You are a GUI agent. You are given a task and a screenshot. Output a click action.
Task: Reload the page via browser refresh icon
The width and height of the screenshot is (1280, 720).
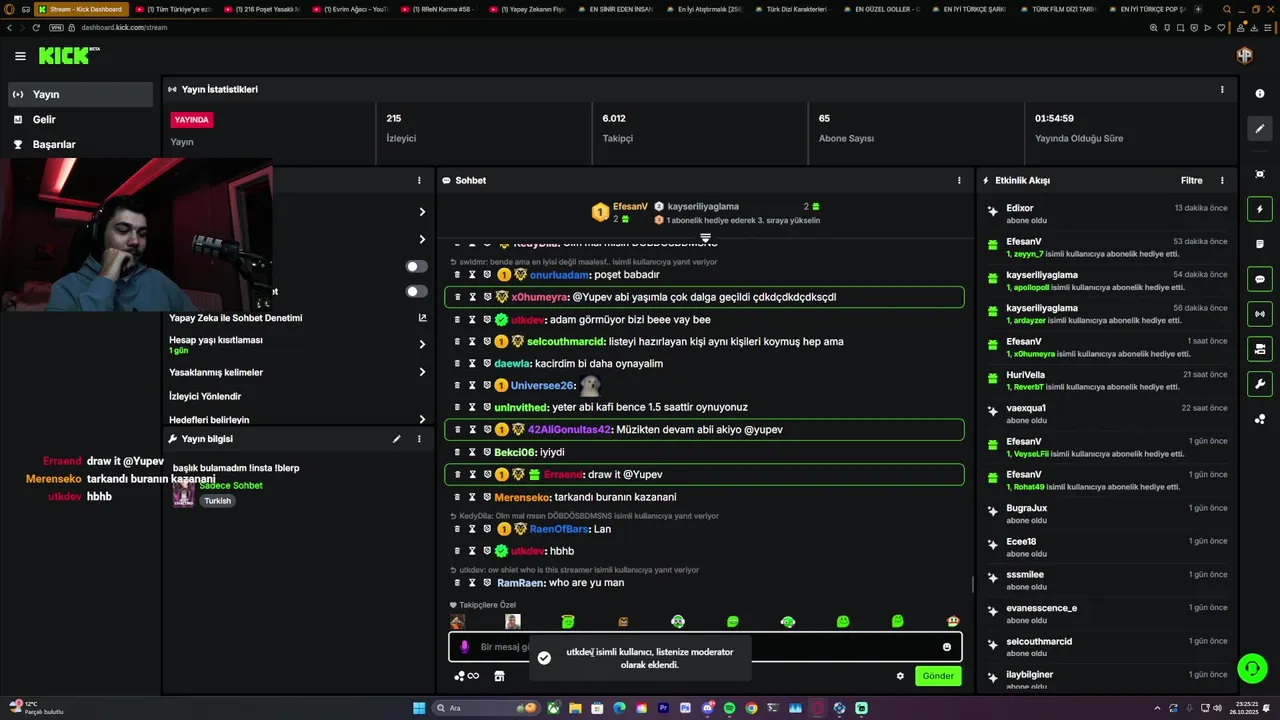pyautogui.click(x=36, y=27)
